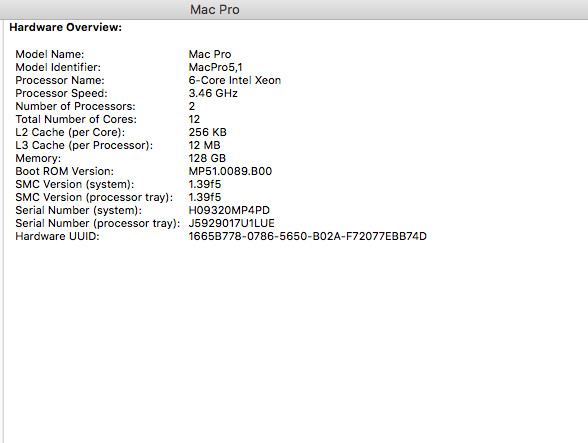Select the 256 KB L2 cache value
The width and height of the screenshot is (588, 443).
pos(208,132)
